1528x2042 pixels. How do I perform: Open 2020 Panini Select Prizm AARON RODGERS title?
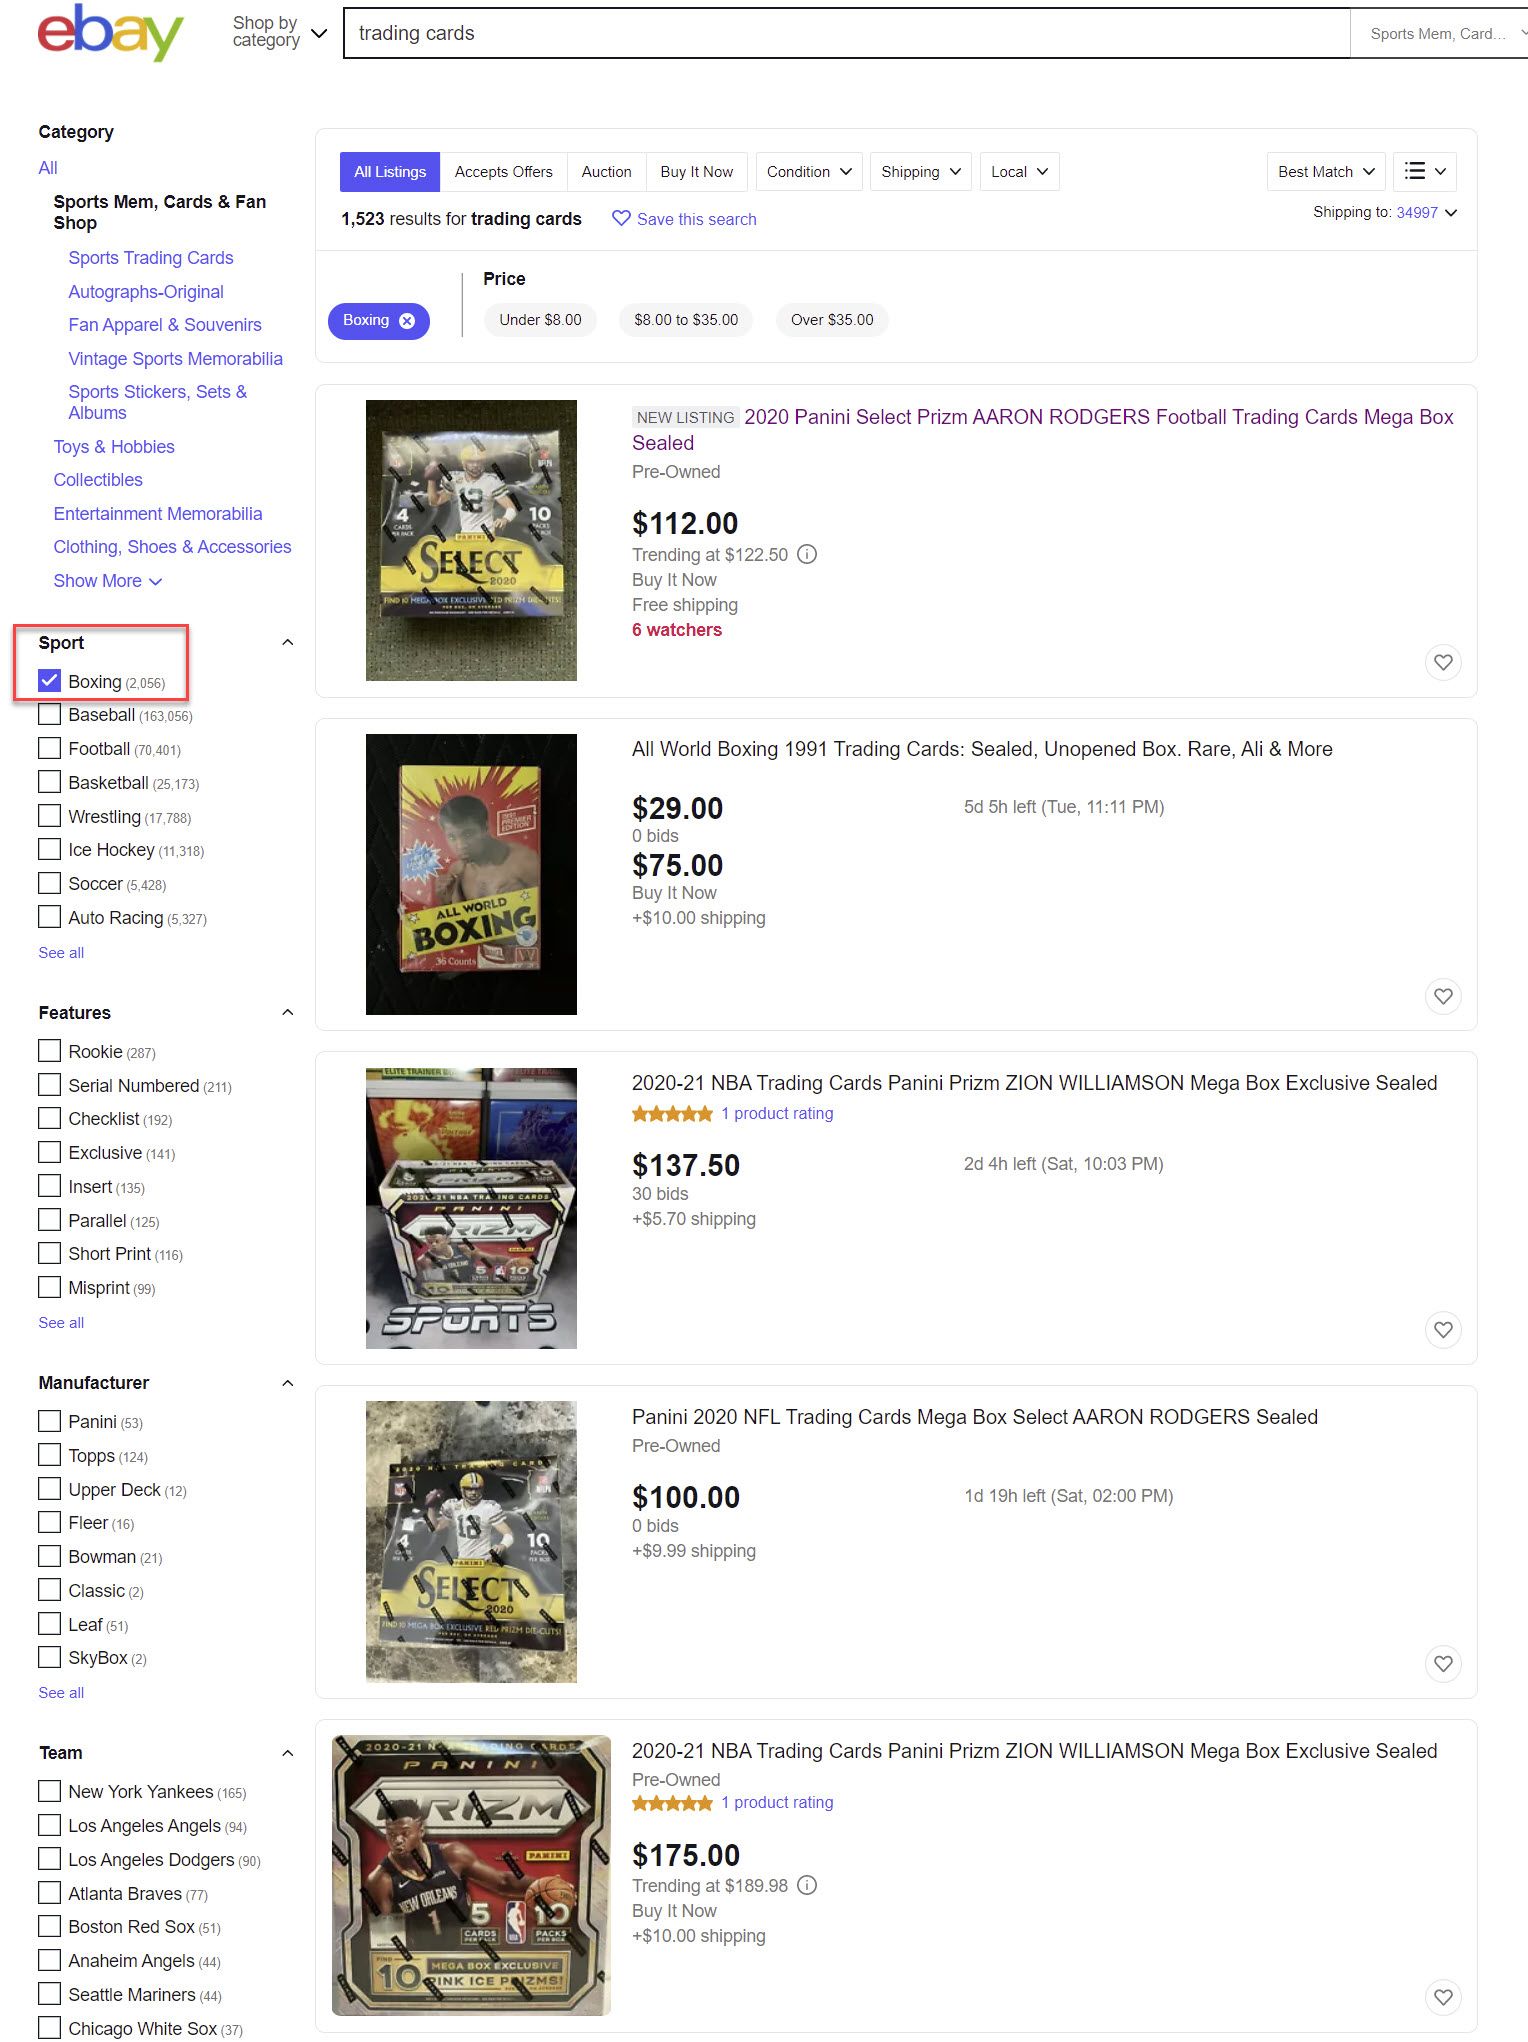coord(1043,430)
